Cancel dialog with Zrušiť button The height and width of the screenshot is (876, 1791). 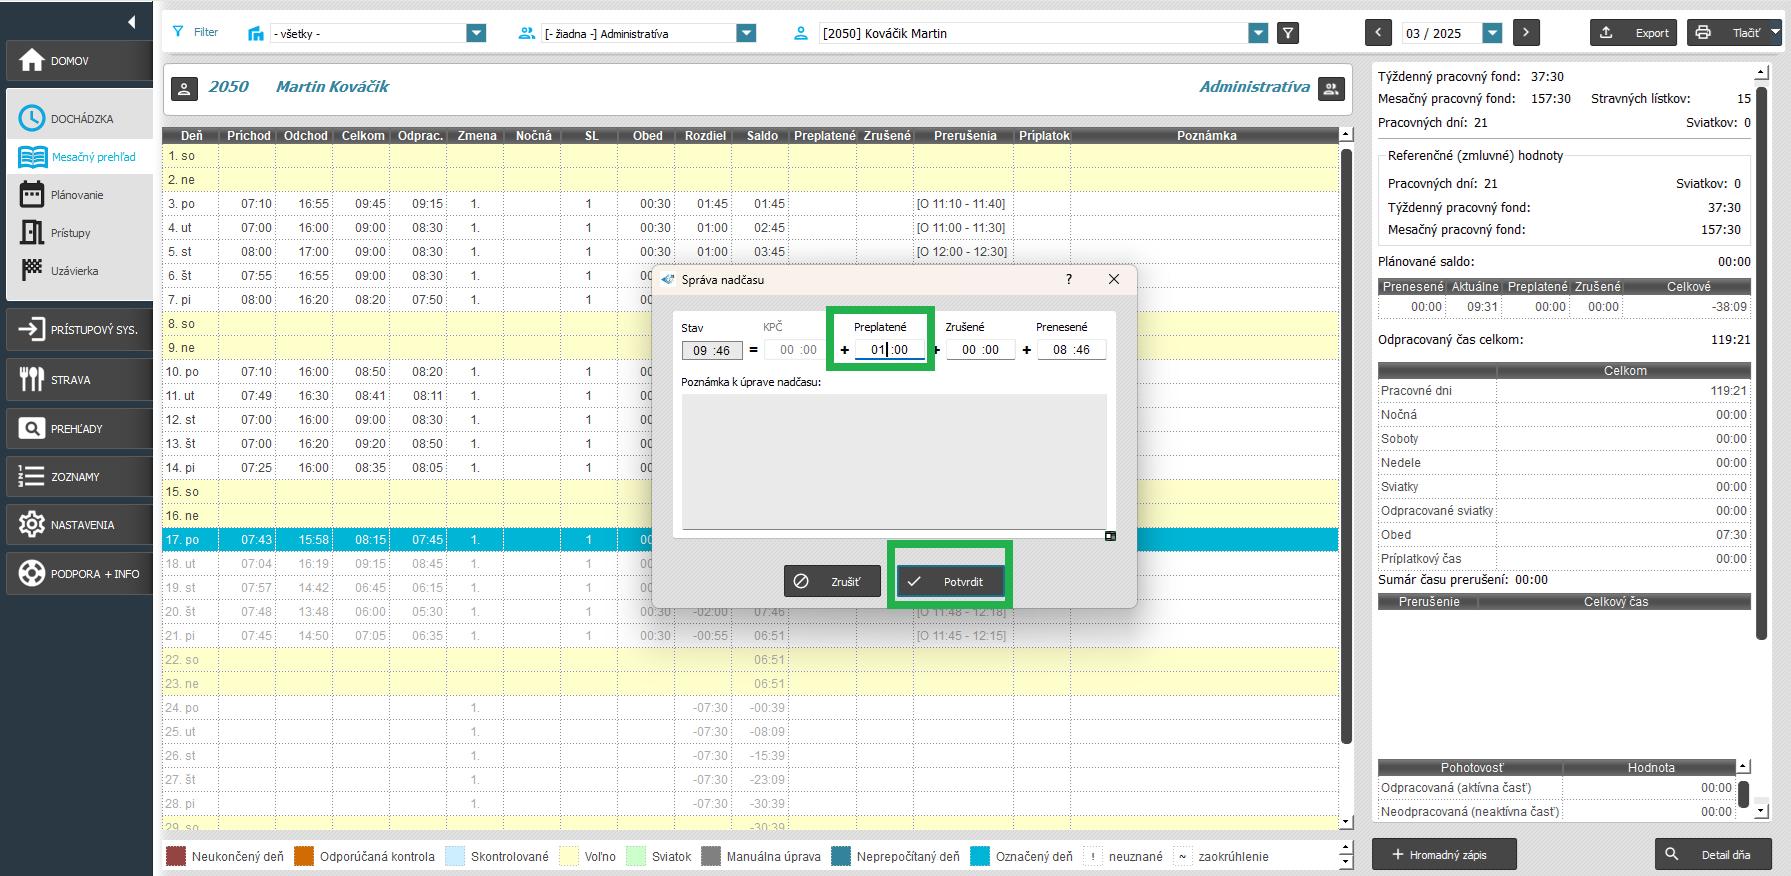(x=832, y=581)
